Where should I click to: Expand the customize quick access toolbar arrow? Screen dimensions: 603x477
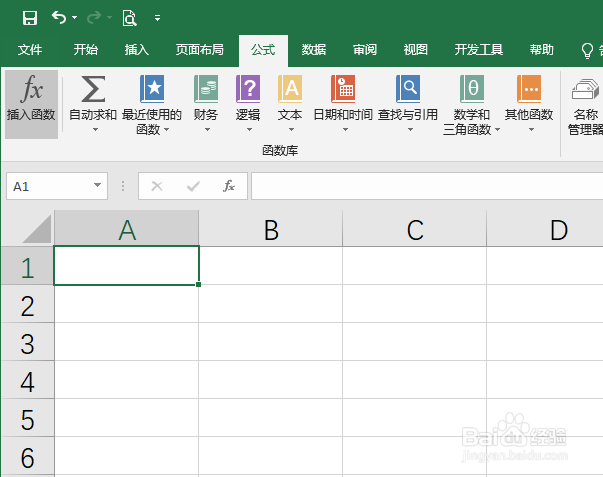(157, 18)
